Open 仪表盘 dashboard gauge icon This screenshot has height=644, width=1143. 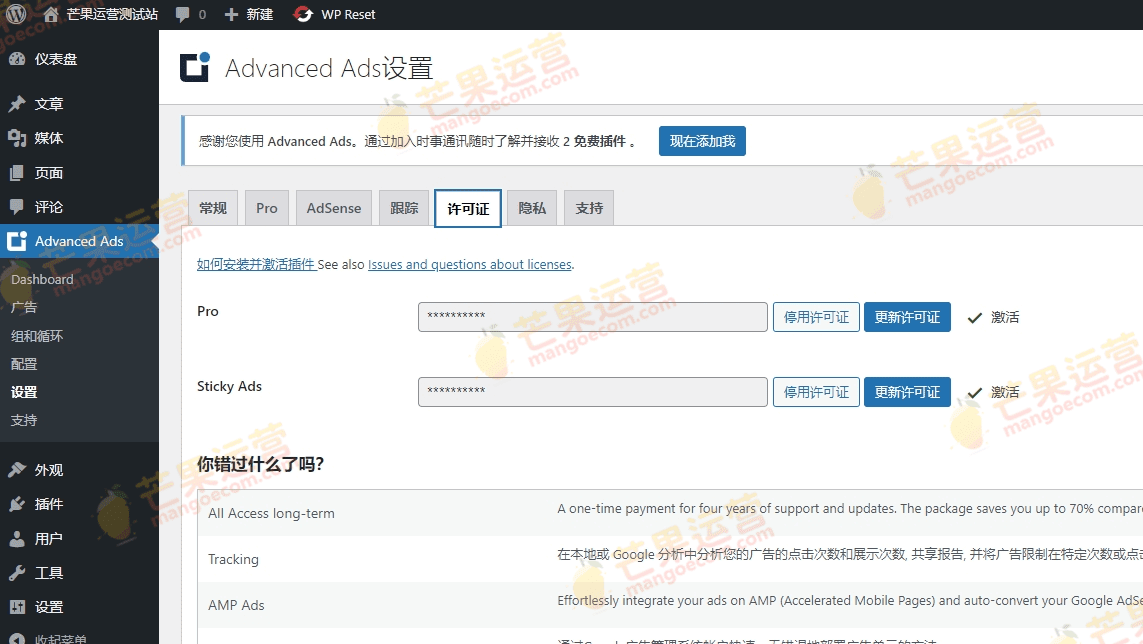(x=17, y=59)
